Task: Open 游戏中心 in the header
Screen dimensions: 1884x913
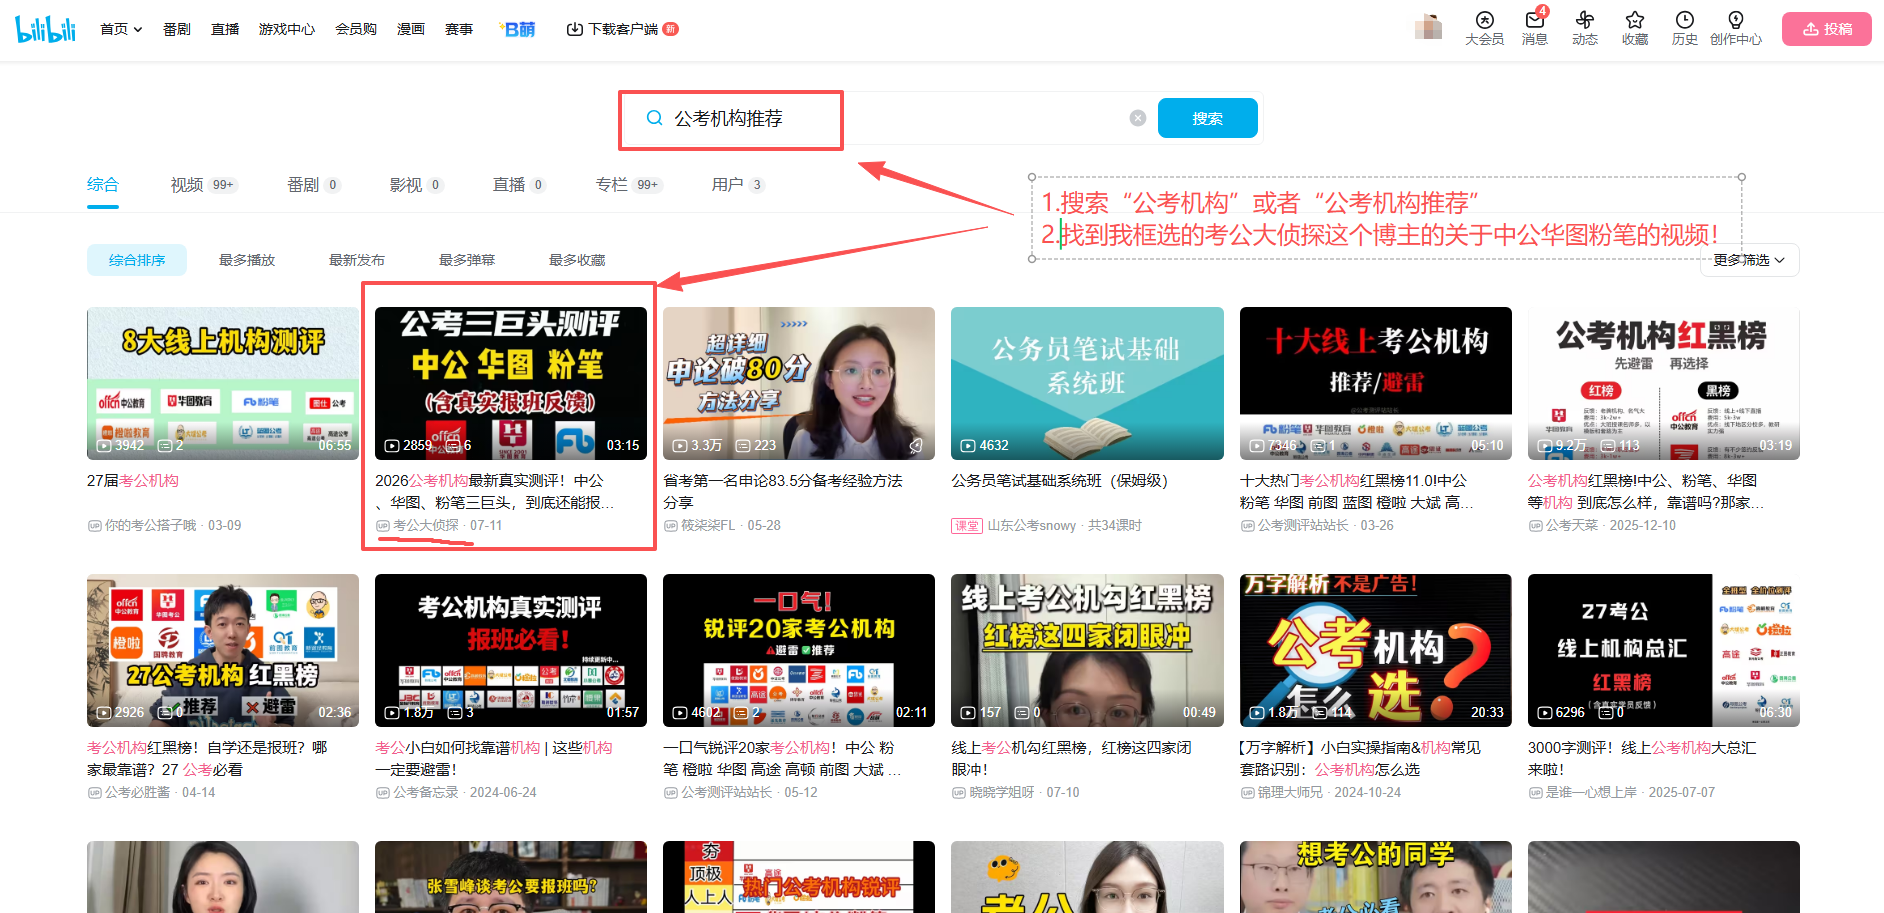Action: coord(287,29)
